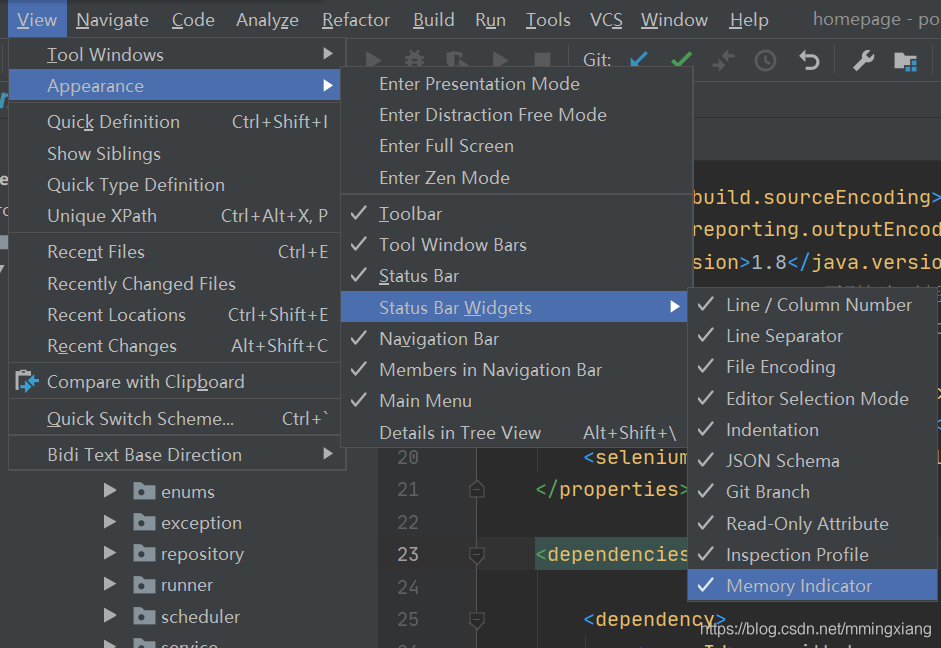Toggle Line Separator widget

pyautogui.click(x=813, y=335)
